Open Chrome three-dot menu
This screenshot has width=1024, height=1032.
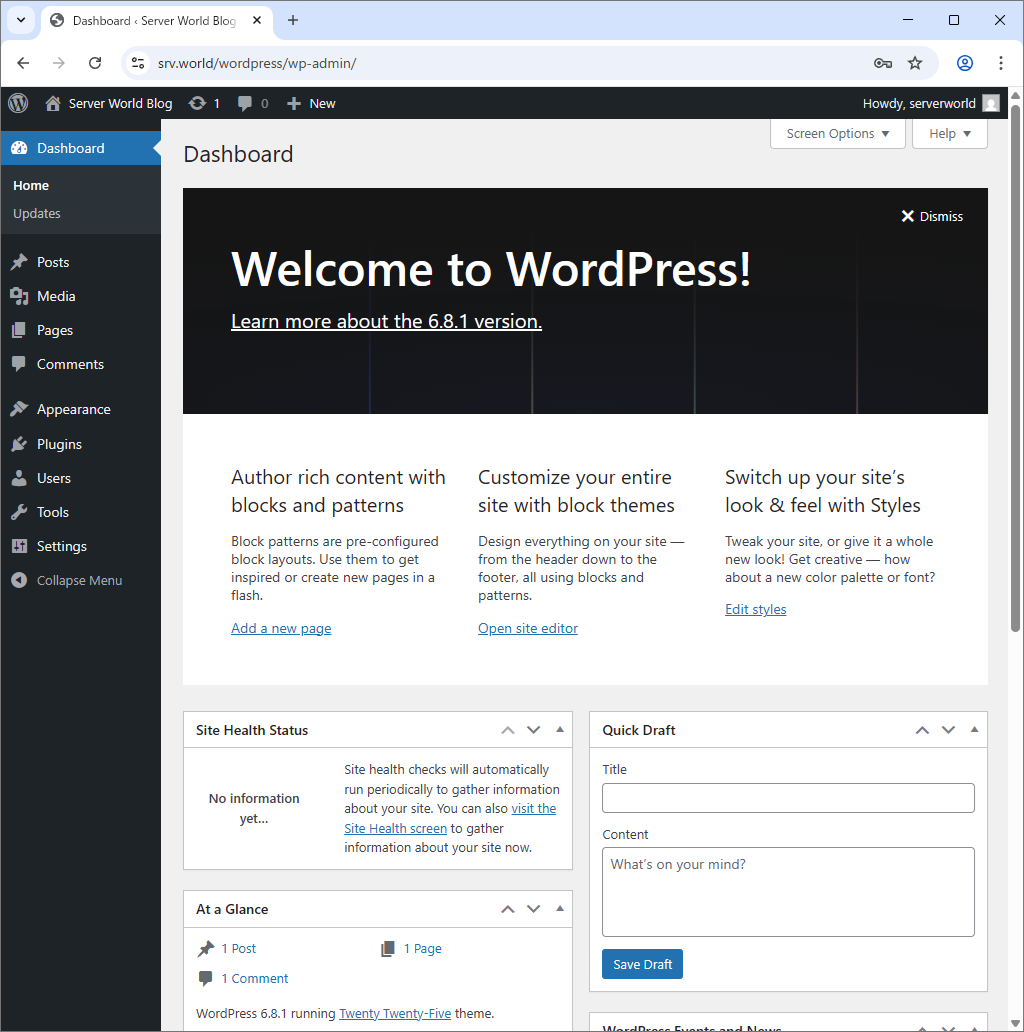click(1000, 63)
